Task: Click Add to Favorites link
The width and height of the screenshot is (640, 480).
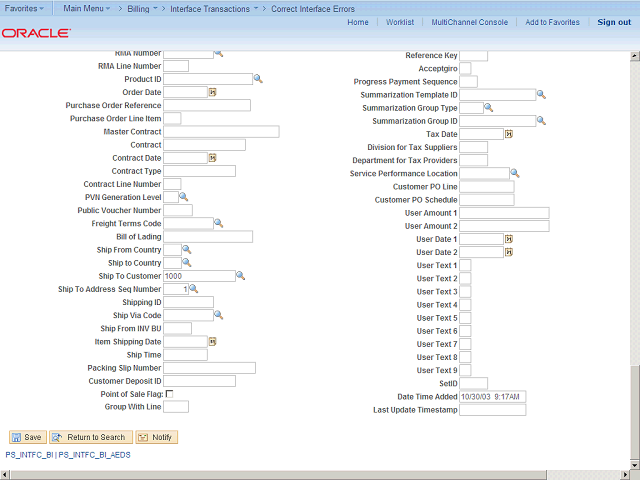Action: pos(552,22)
